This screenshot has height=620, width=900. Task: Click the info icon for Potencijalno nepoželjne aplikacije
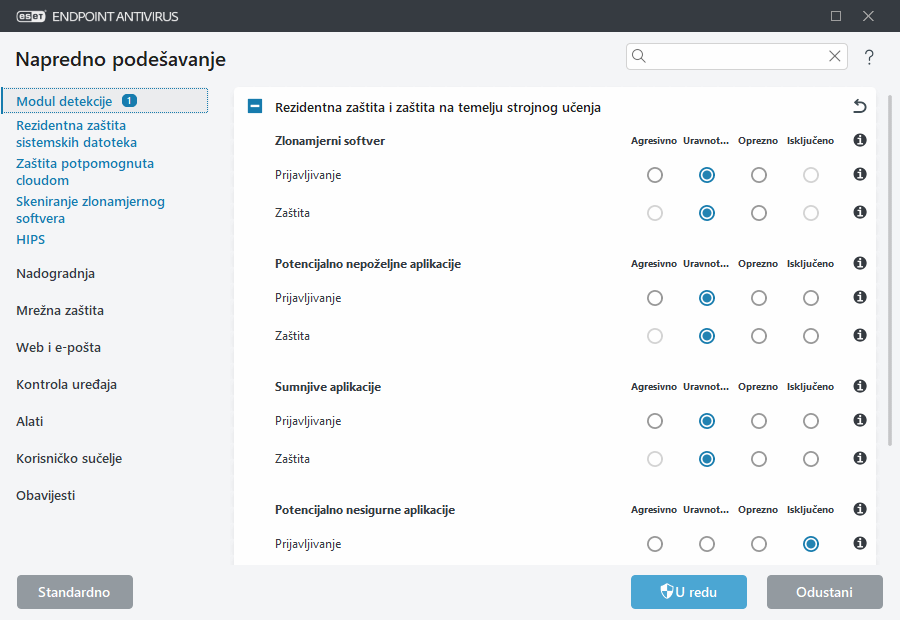coord(859,263)
